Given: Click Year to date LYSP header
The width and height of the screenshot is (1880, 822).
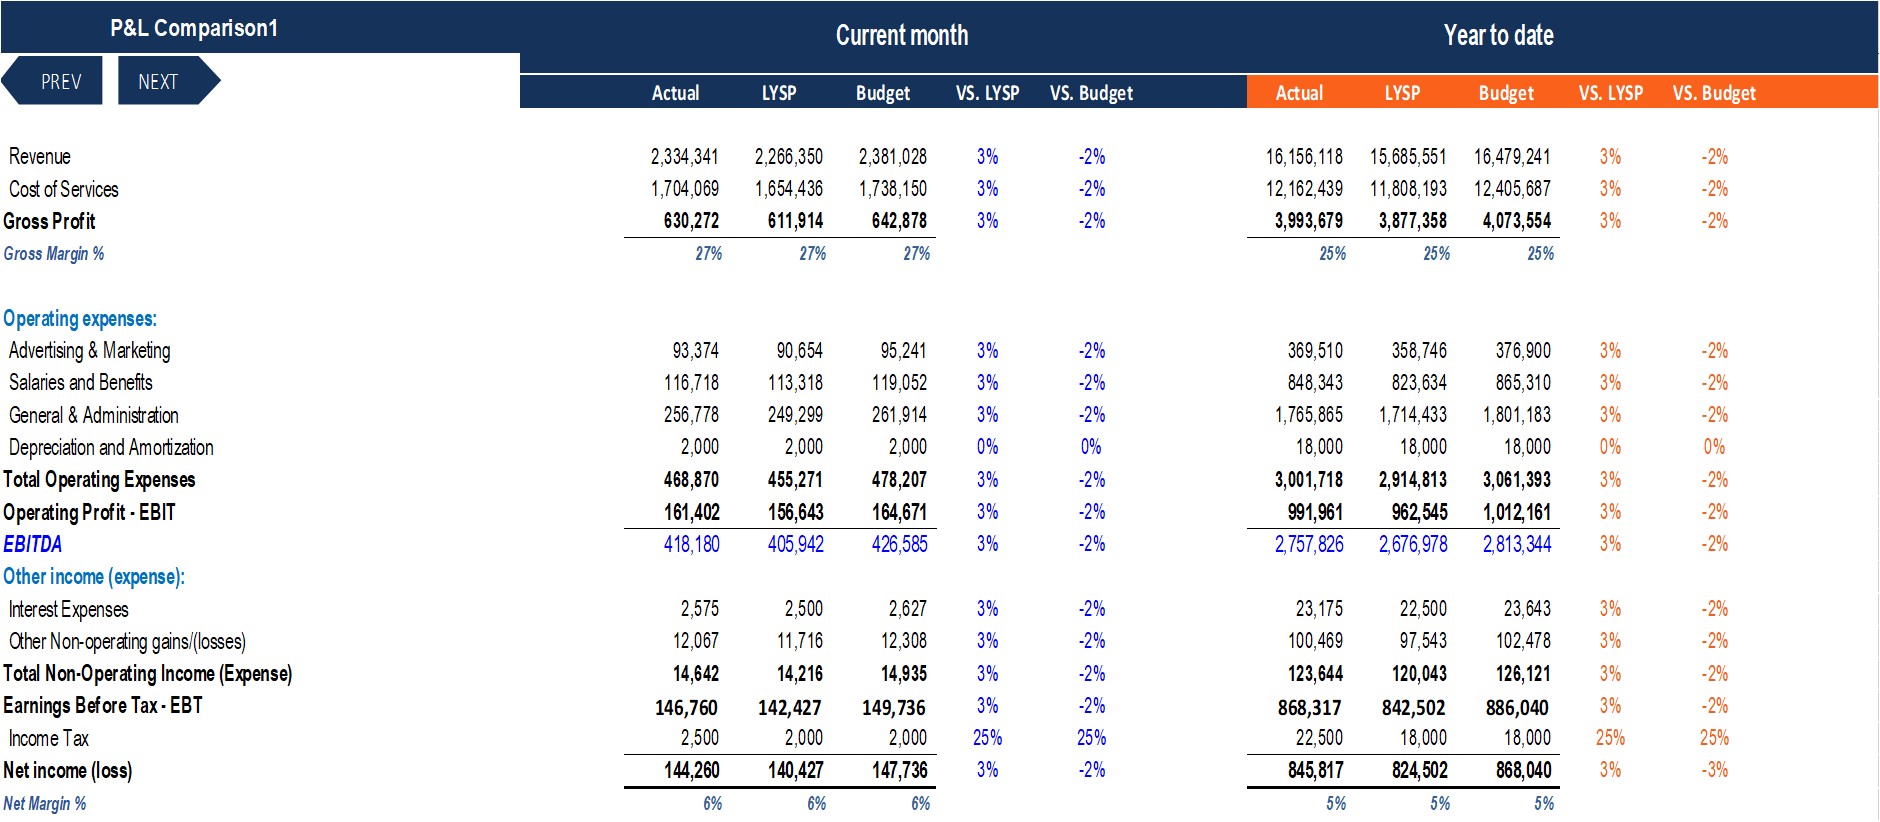Looking at the screenshot, I should [1402, 93].
